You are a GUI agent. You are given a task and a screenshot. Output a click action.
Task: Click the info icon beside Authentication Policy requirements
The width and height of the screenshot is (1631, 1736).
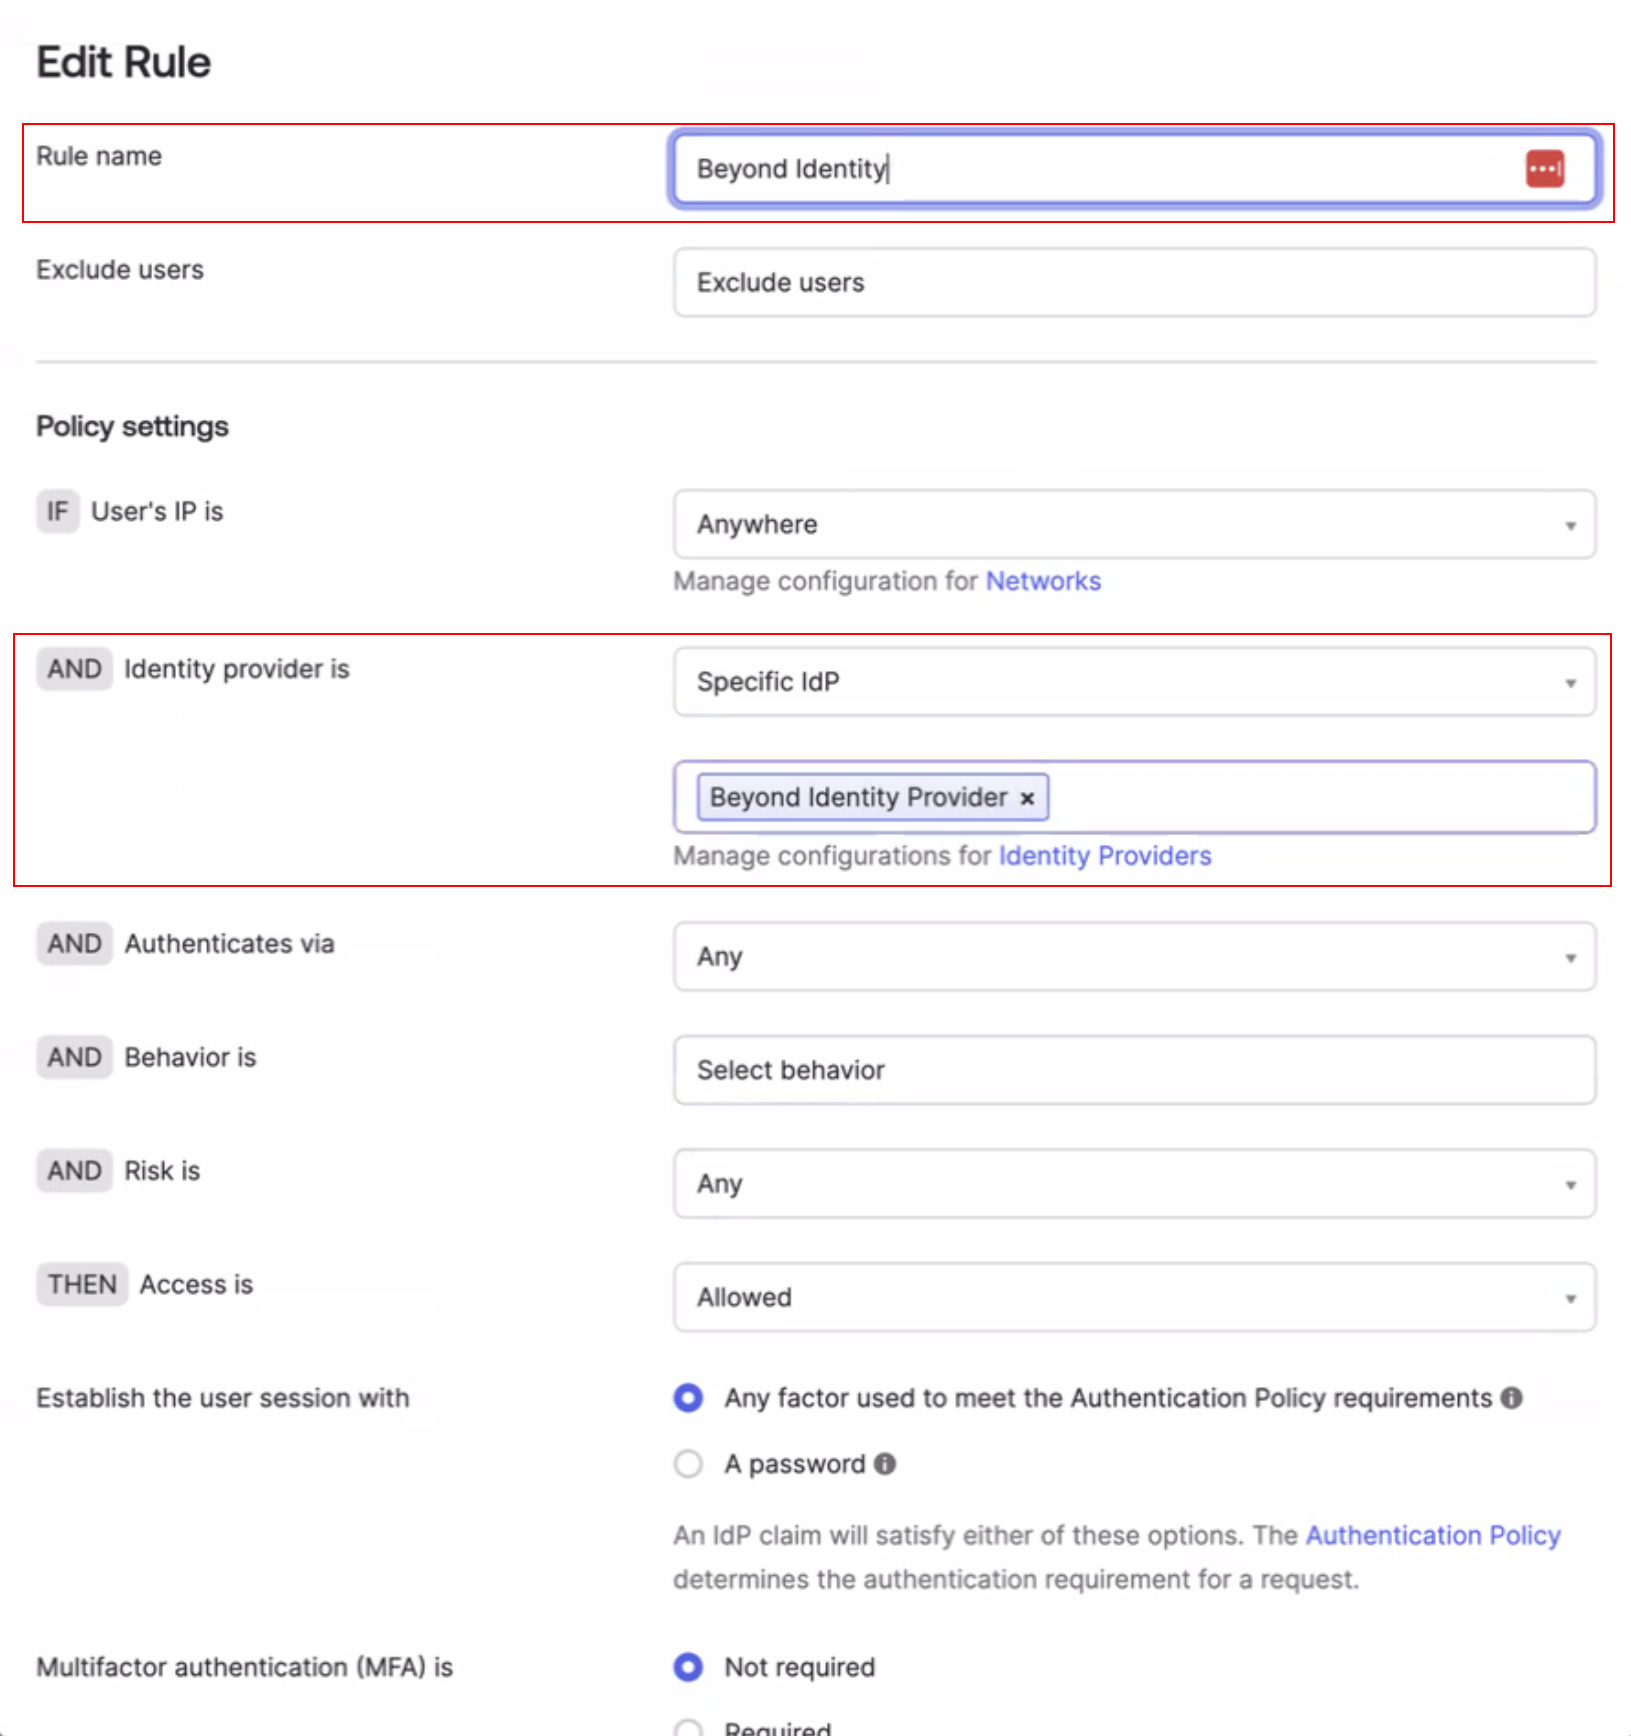pyautogui.click(x=1512, y=1397)
